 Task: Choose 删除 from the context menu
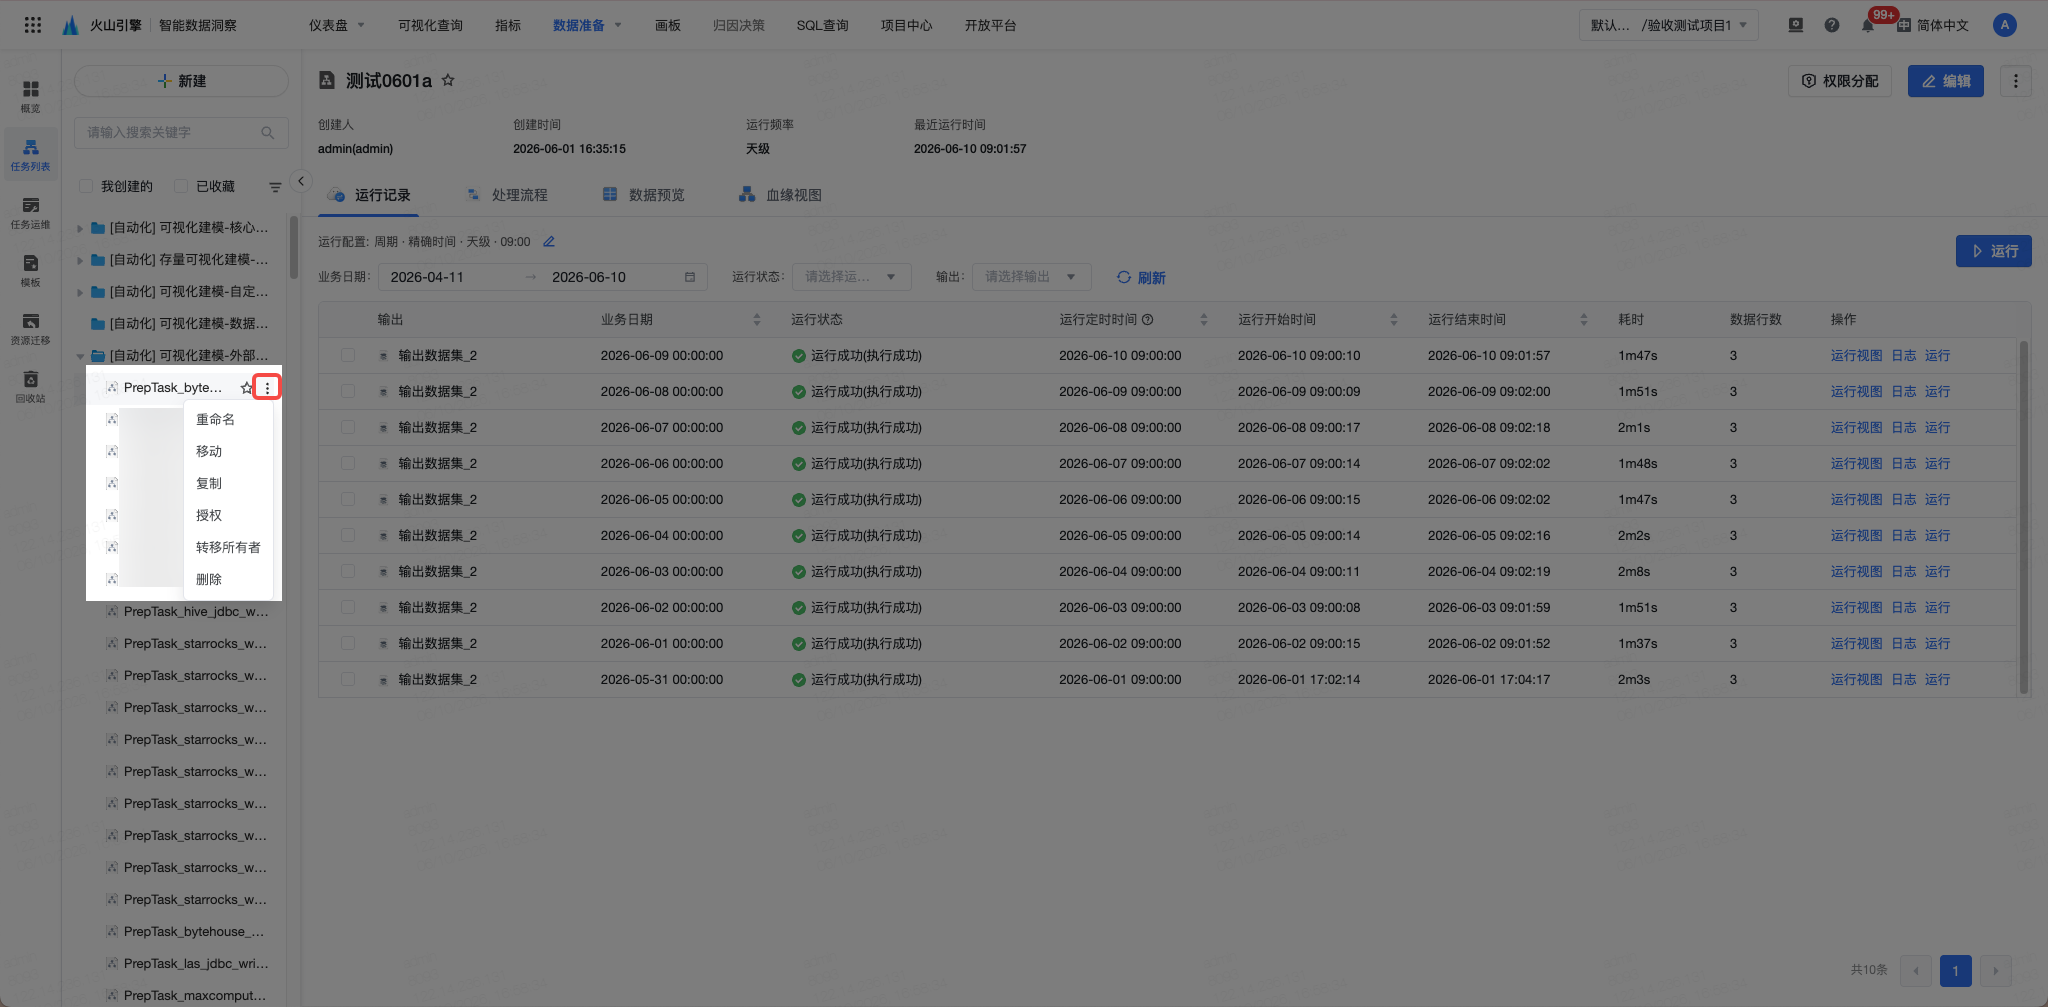[x=228, y=580]
